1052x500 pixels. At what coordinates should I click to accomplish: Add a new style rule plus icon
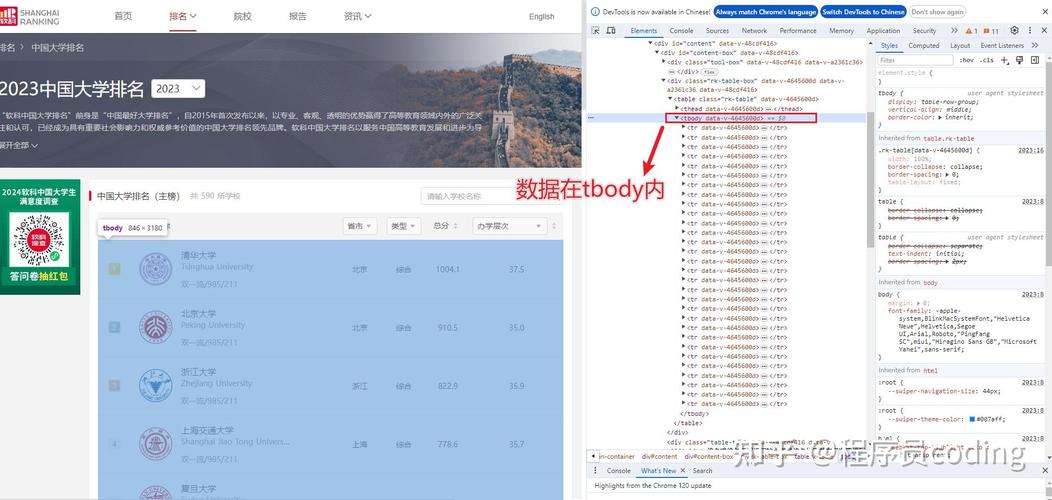point(1004,60)
